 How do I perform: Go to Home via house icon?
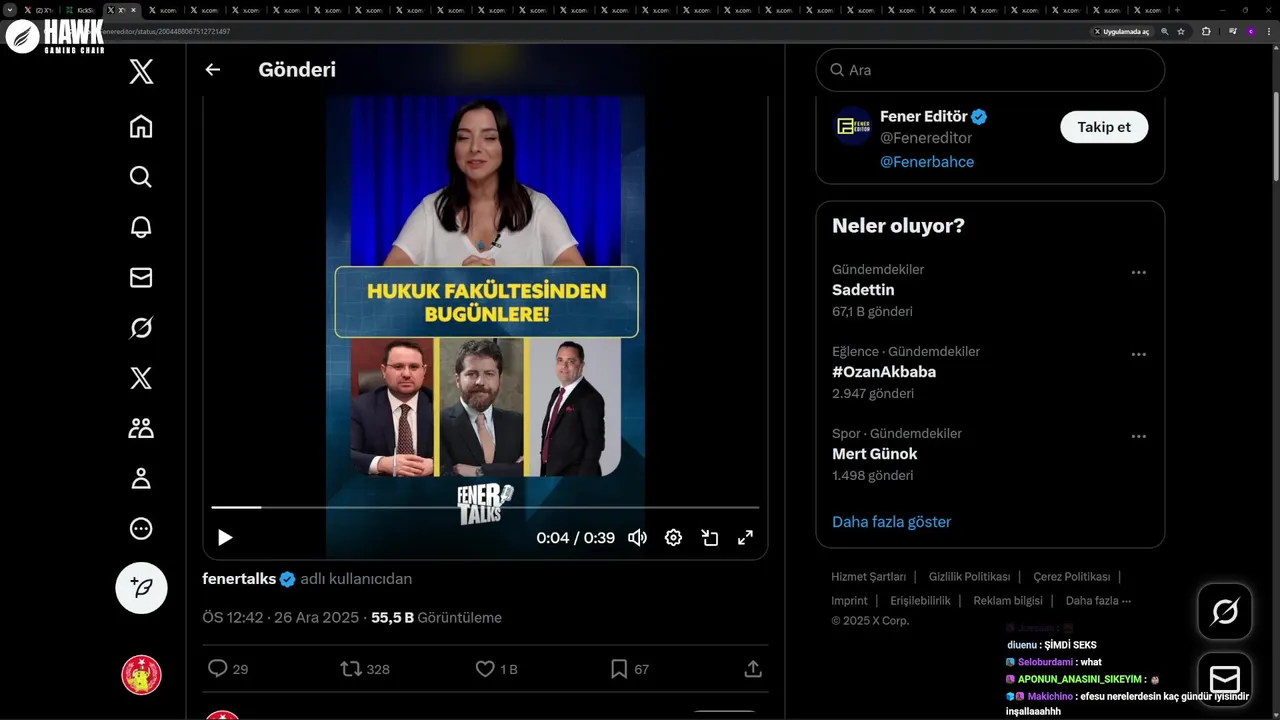click(141, 126)
